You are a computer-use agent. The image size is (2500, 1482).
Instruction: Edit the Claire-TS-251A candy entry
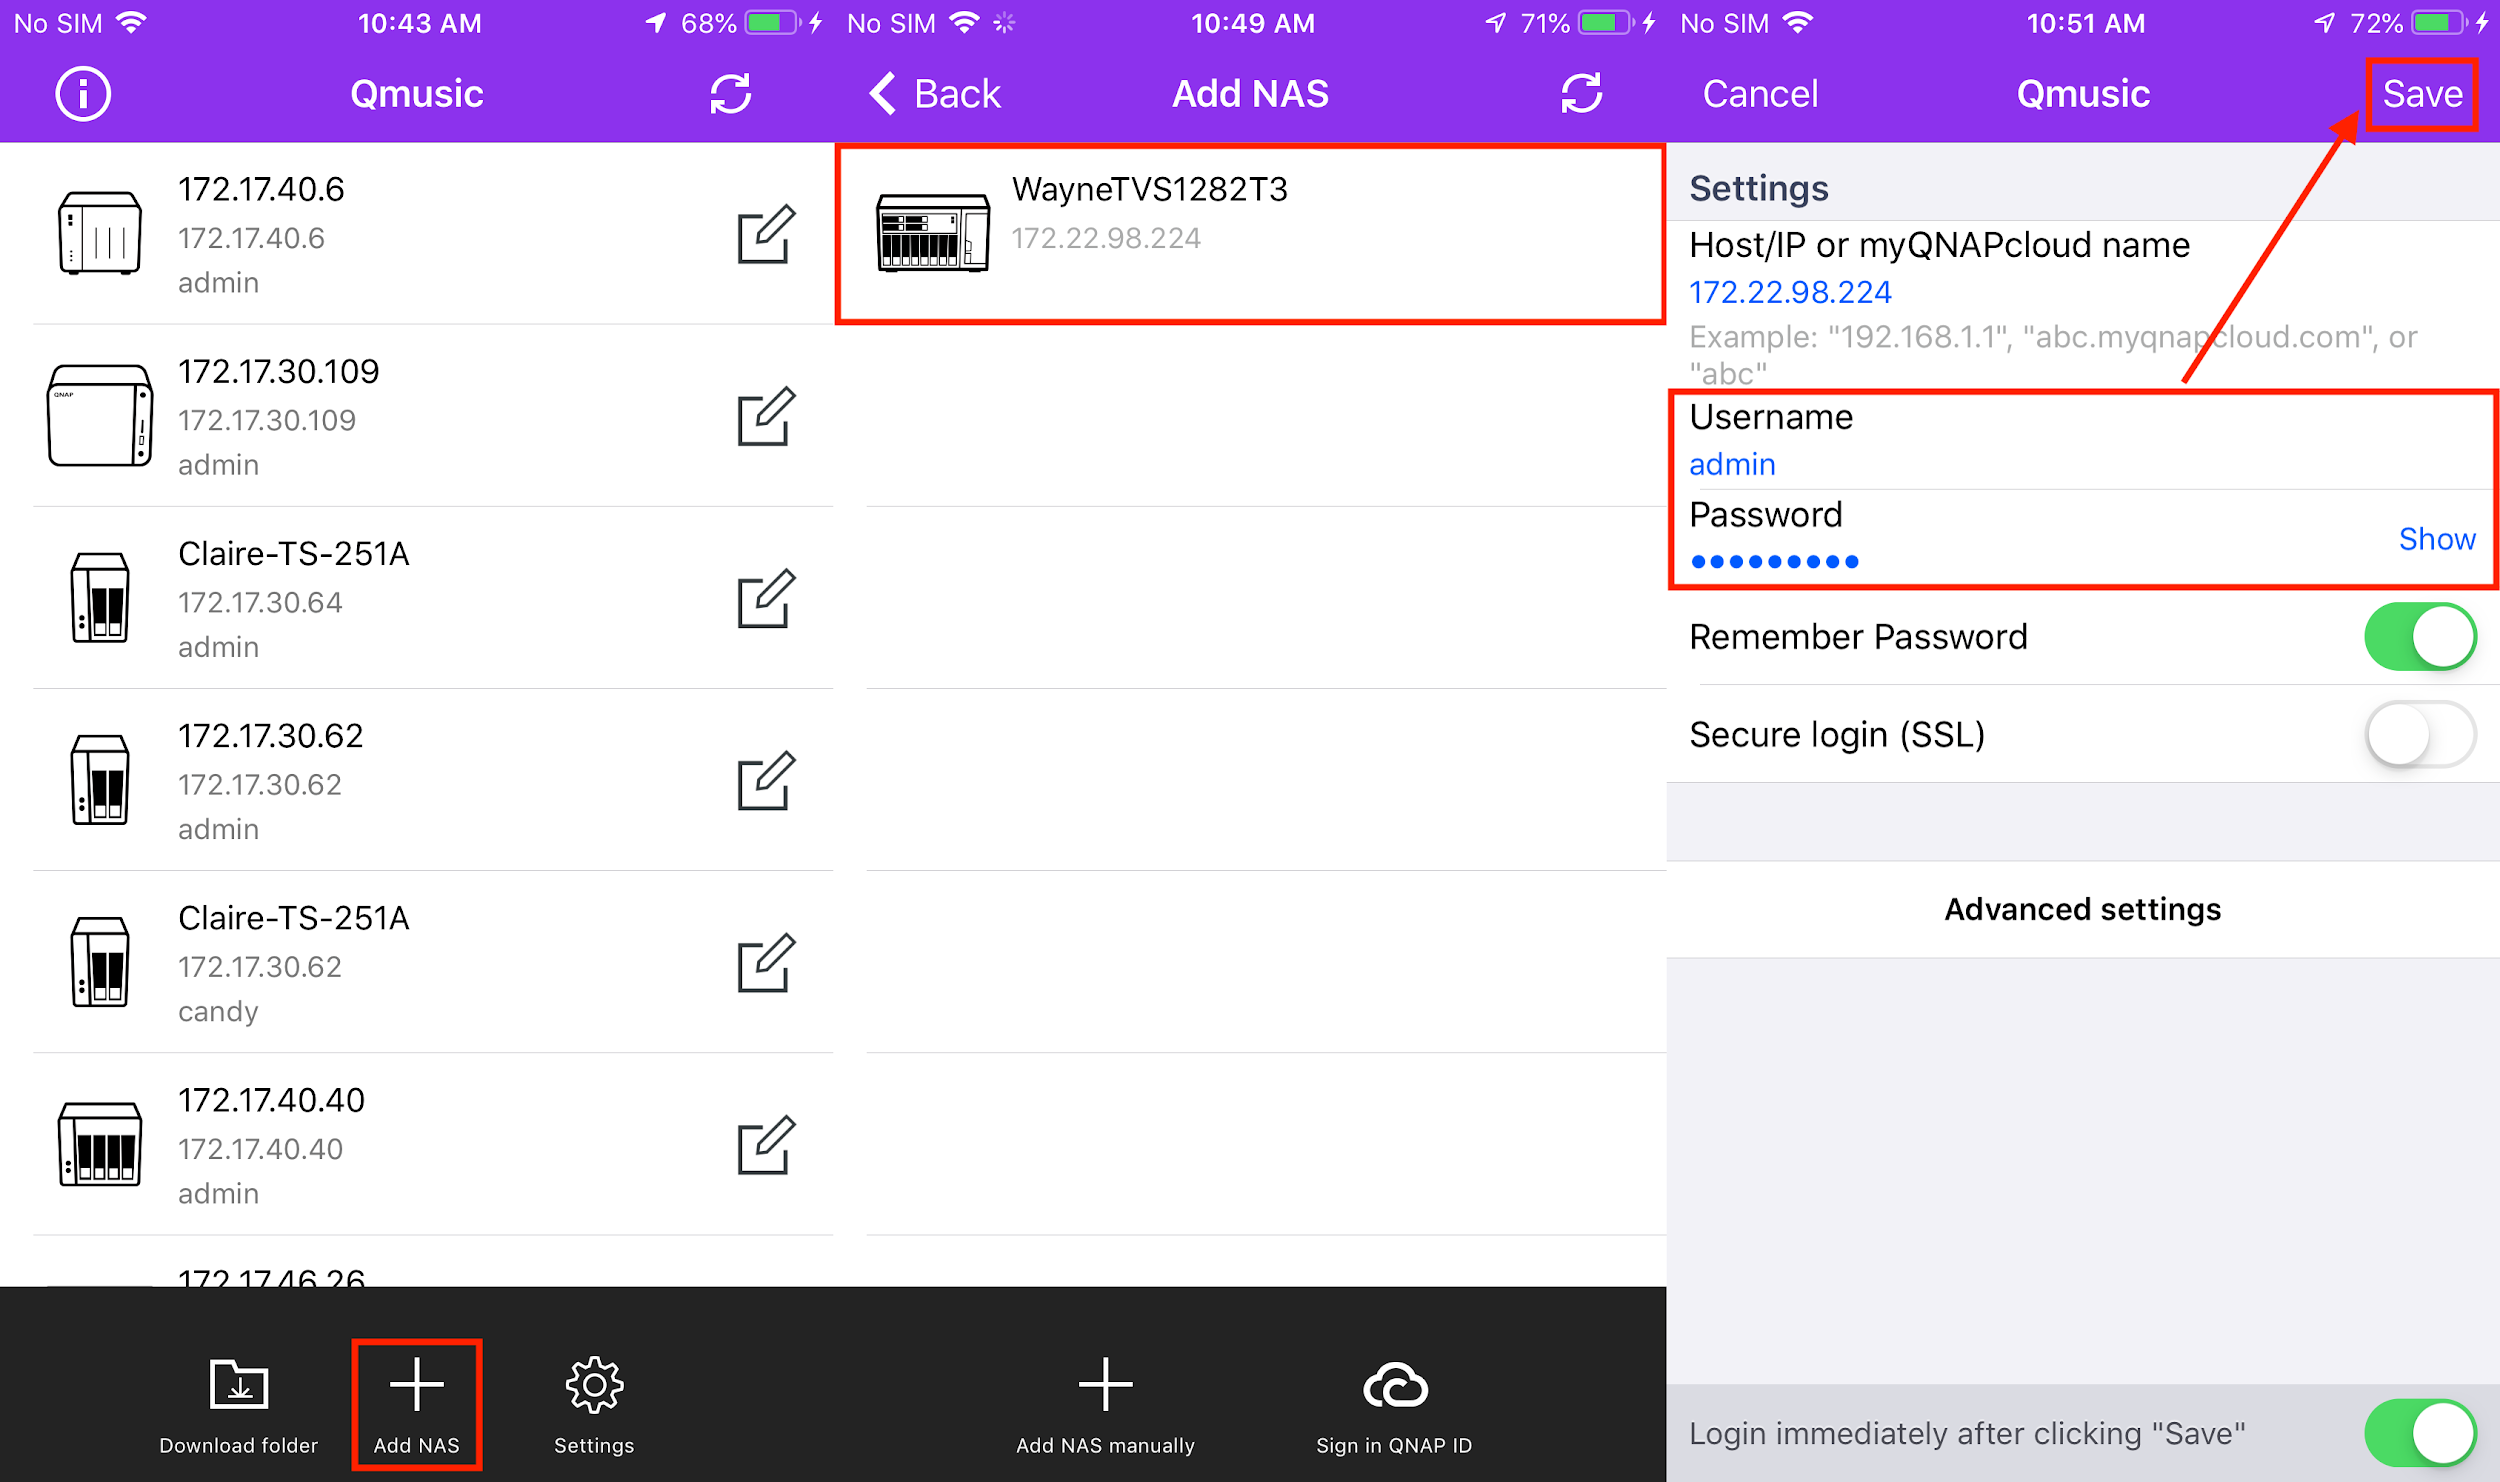766,962
